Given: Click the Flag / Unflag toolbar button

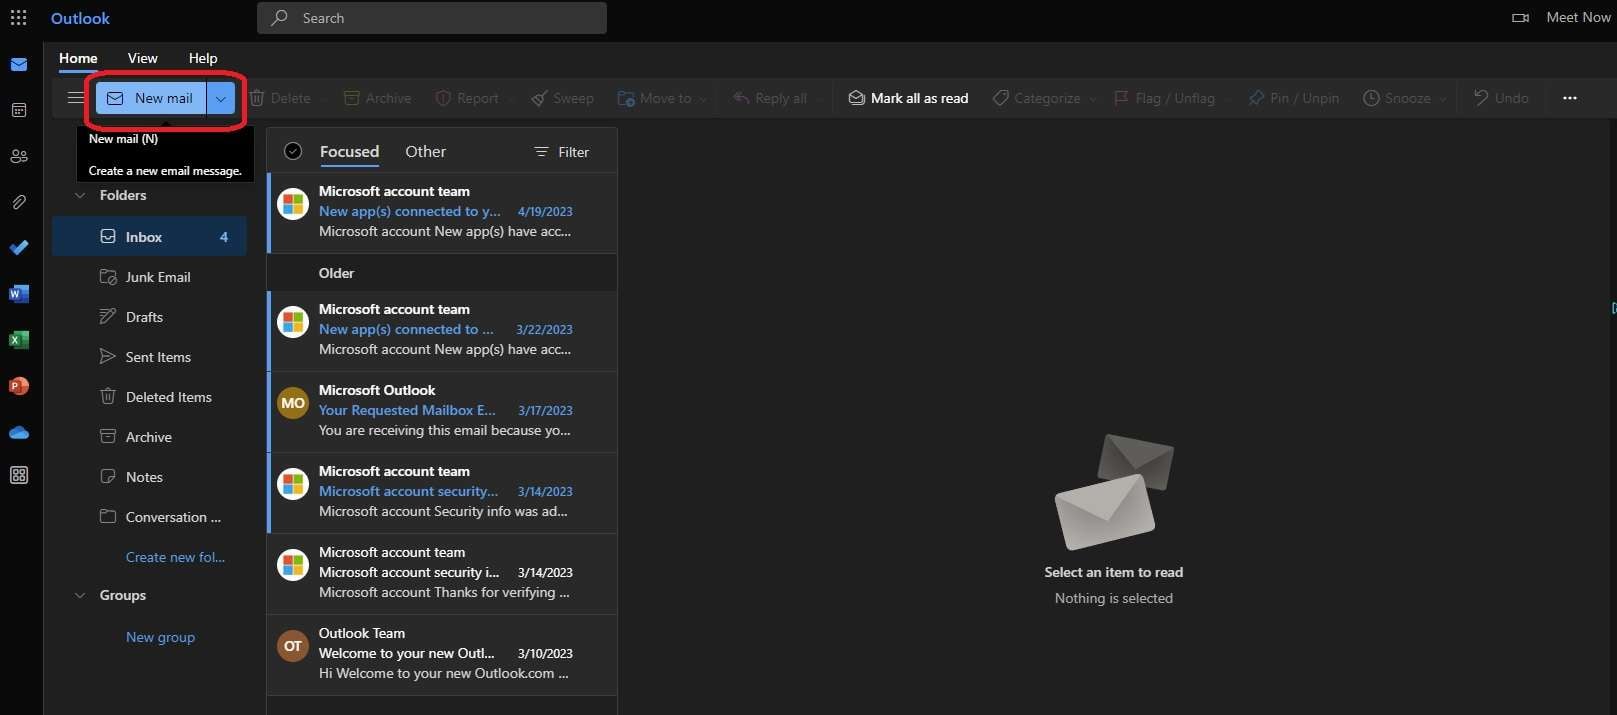Looking at the screenshot, I should tap(1165, 98).
